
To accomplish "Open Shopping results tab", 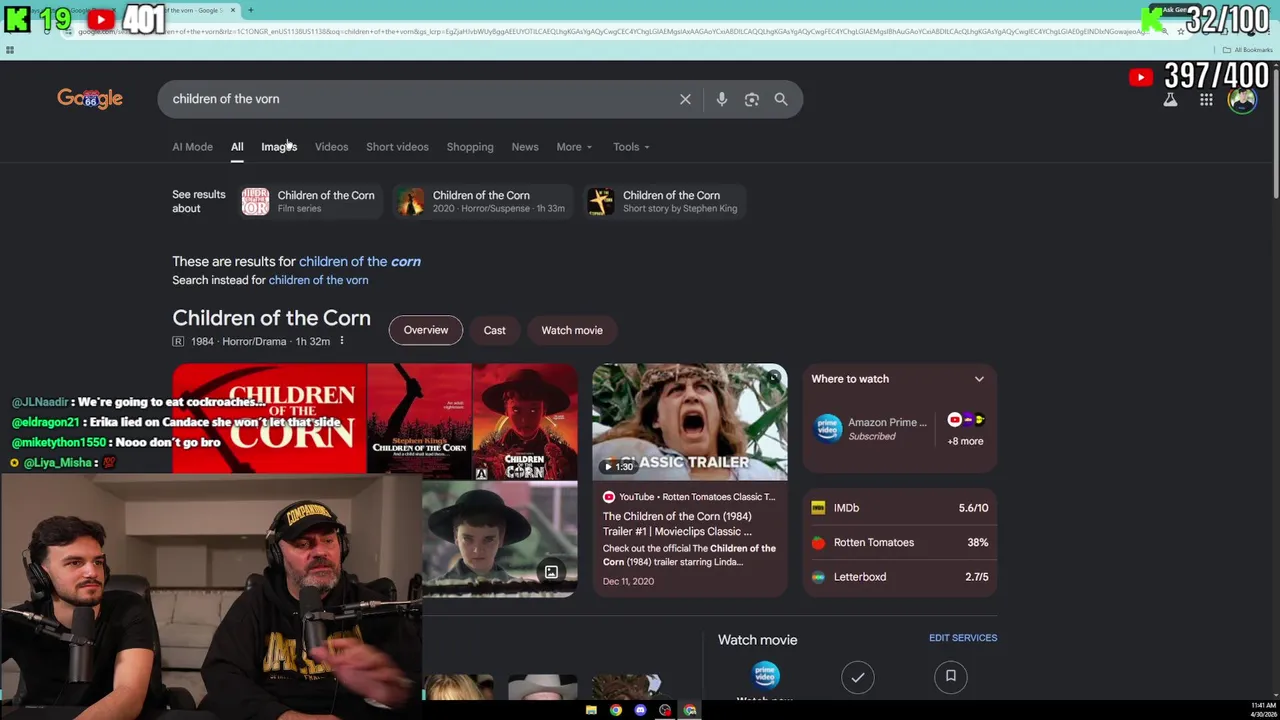I will (470, 147).
